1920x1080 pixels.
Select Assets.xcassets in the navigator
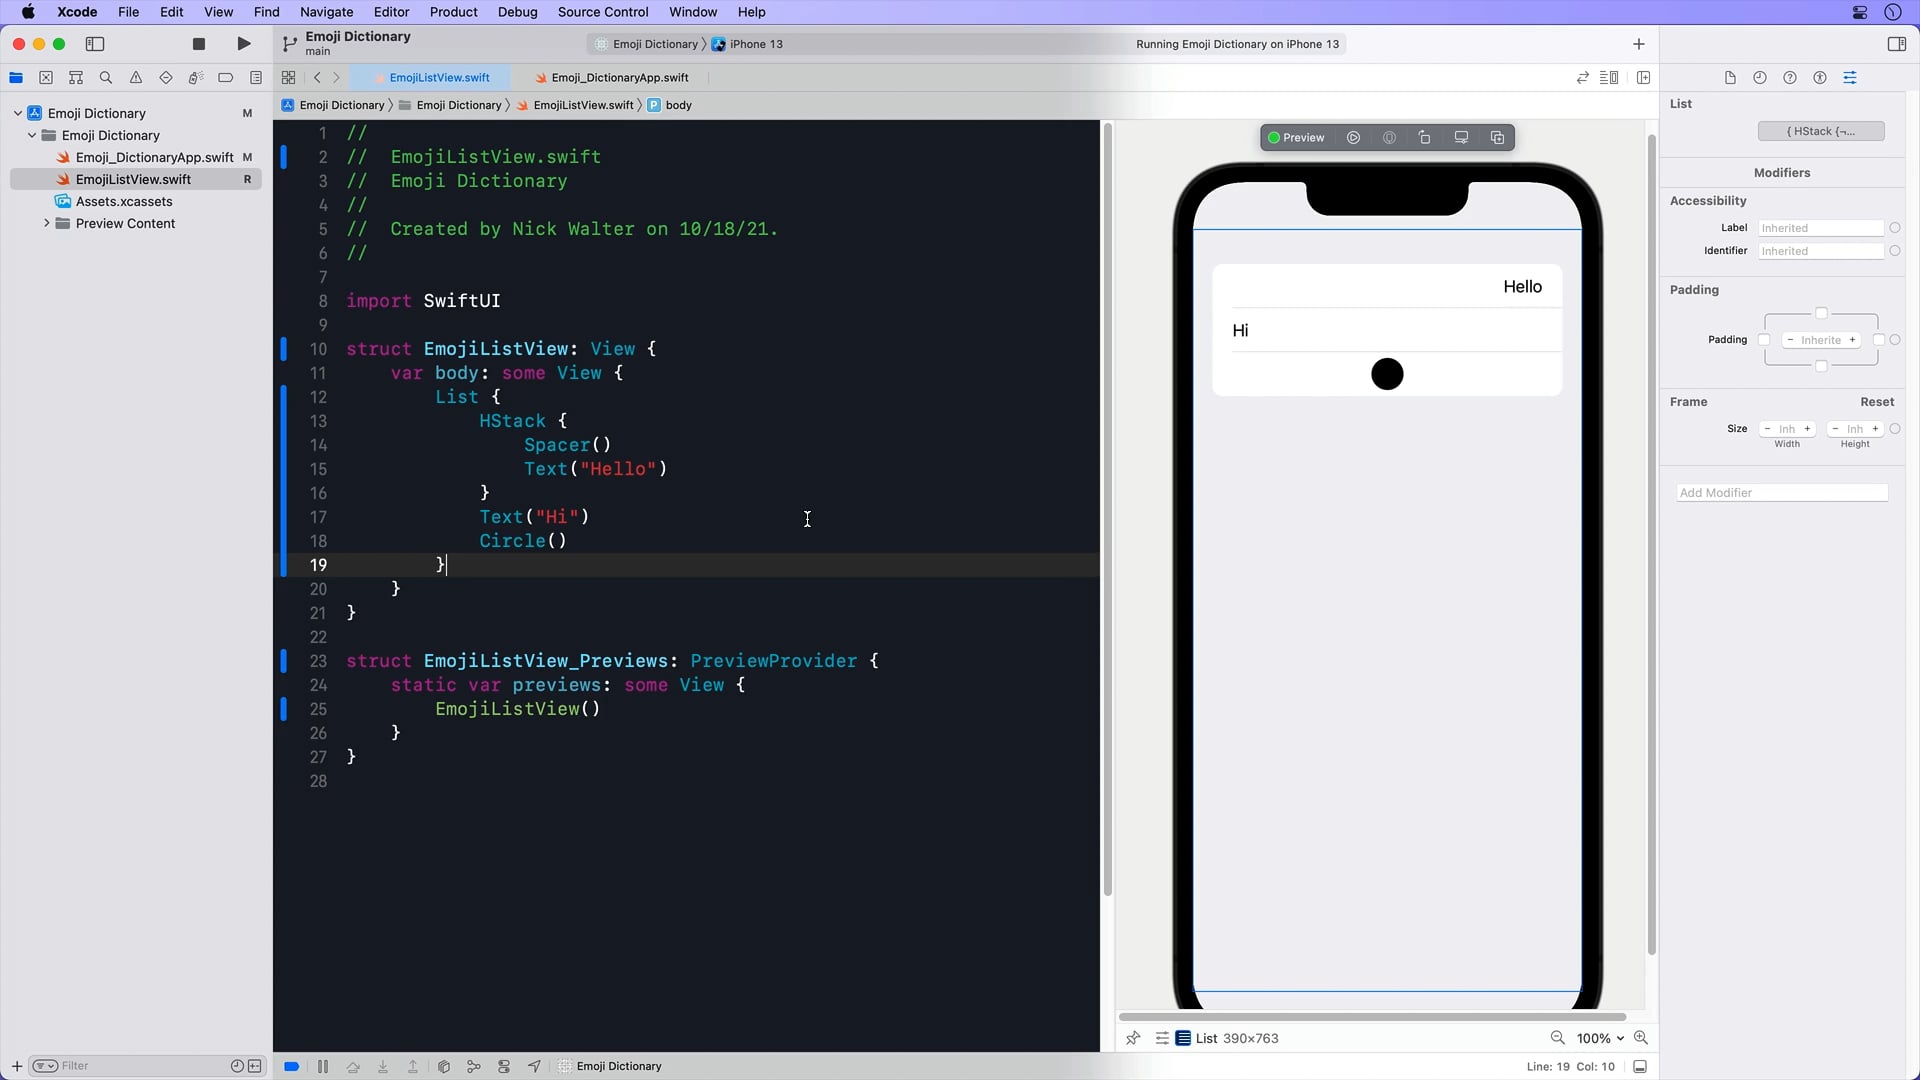pos(124,202)
